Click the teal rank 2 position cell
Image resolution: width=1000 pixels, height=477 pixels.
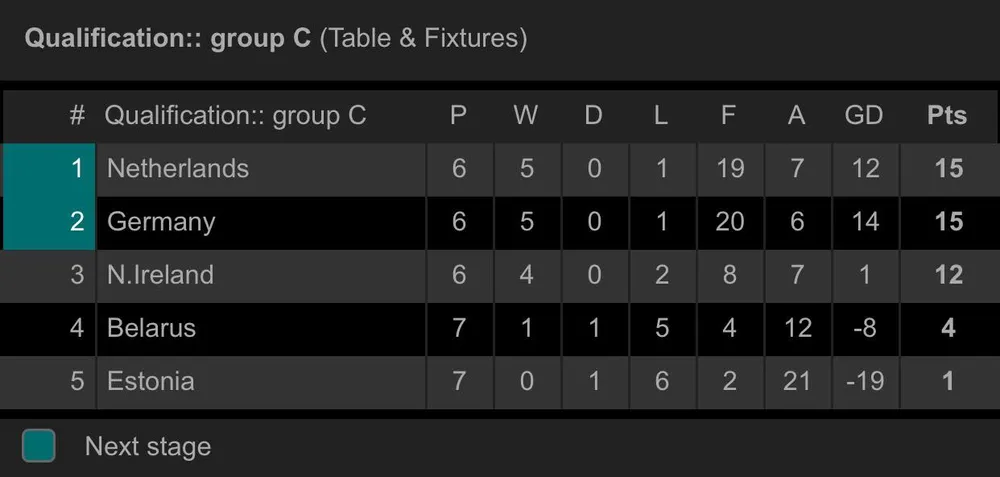[x=49, y=221]
